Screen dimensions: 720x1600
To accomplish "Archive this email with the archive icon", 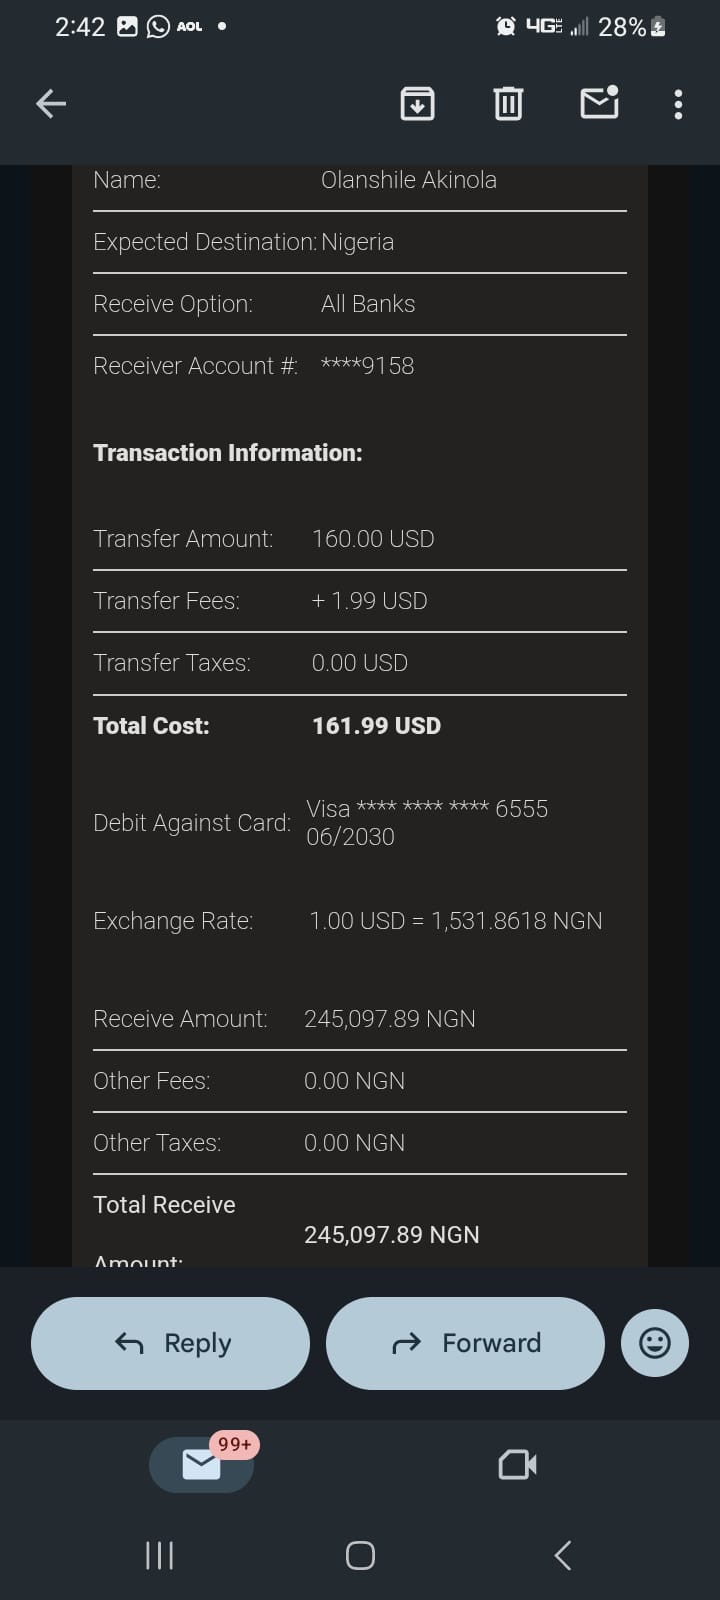I will (x=417, y=103).
